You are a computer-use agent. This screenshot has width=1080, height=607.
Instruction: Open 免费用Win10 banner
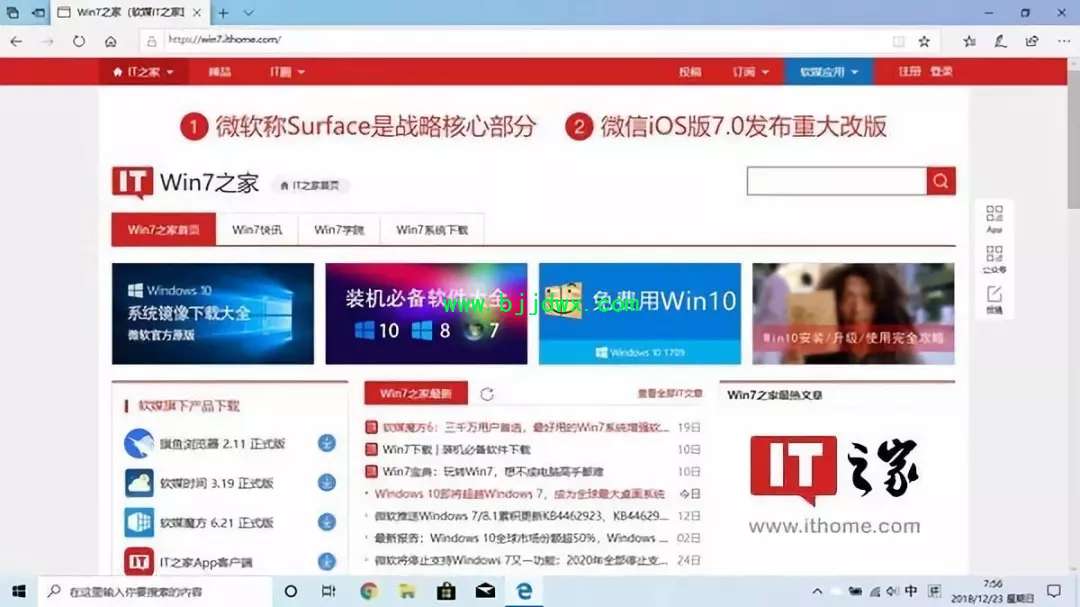[640, 313]
